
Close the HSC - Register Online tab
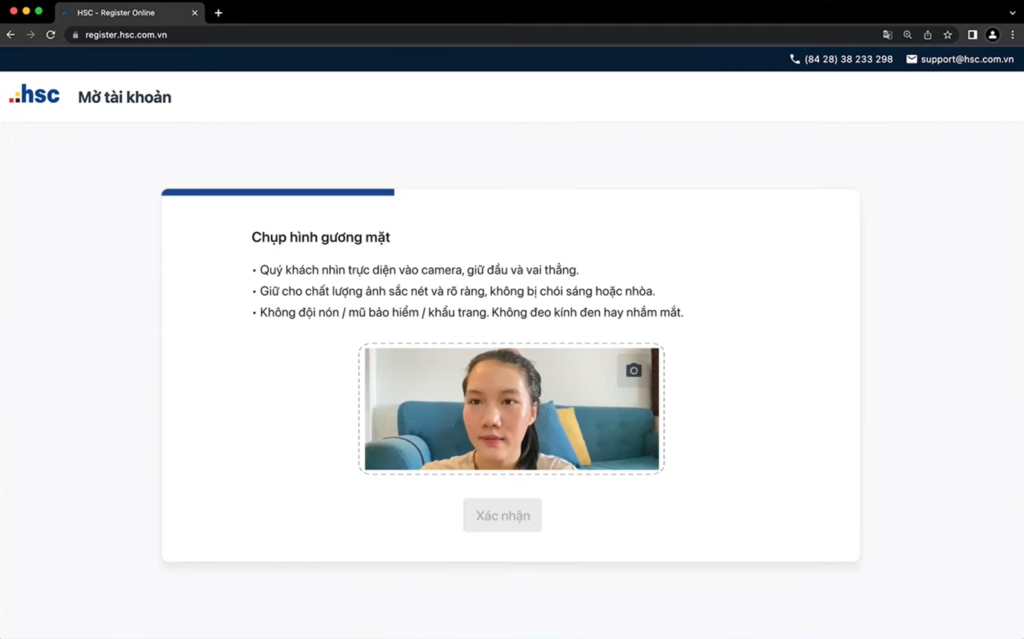(195, 12)
